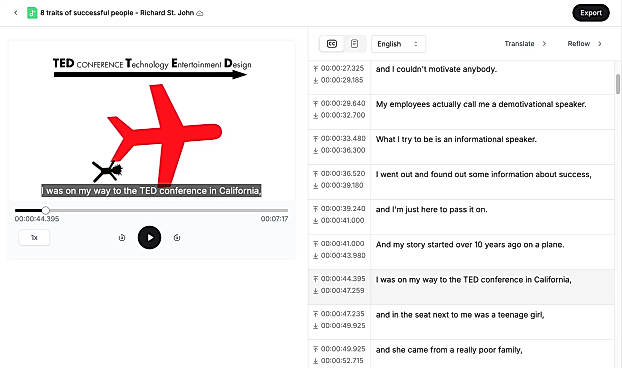Edit the subtitle 'and I'm just here to pass it on.'
Viewport: 622px width, 368px height.
(431, 209)
